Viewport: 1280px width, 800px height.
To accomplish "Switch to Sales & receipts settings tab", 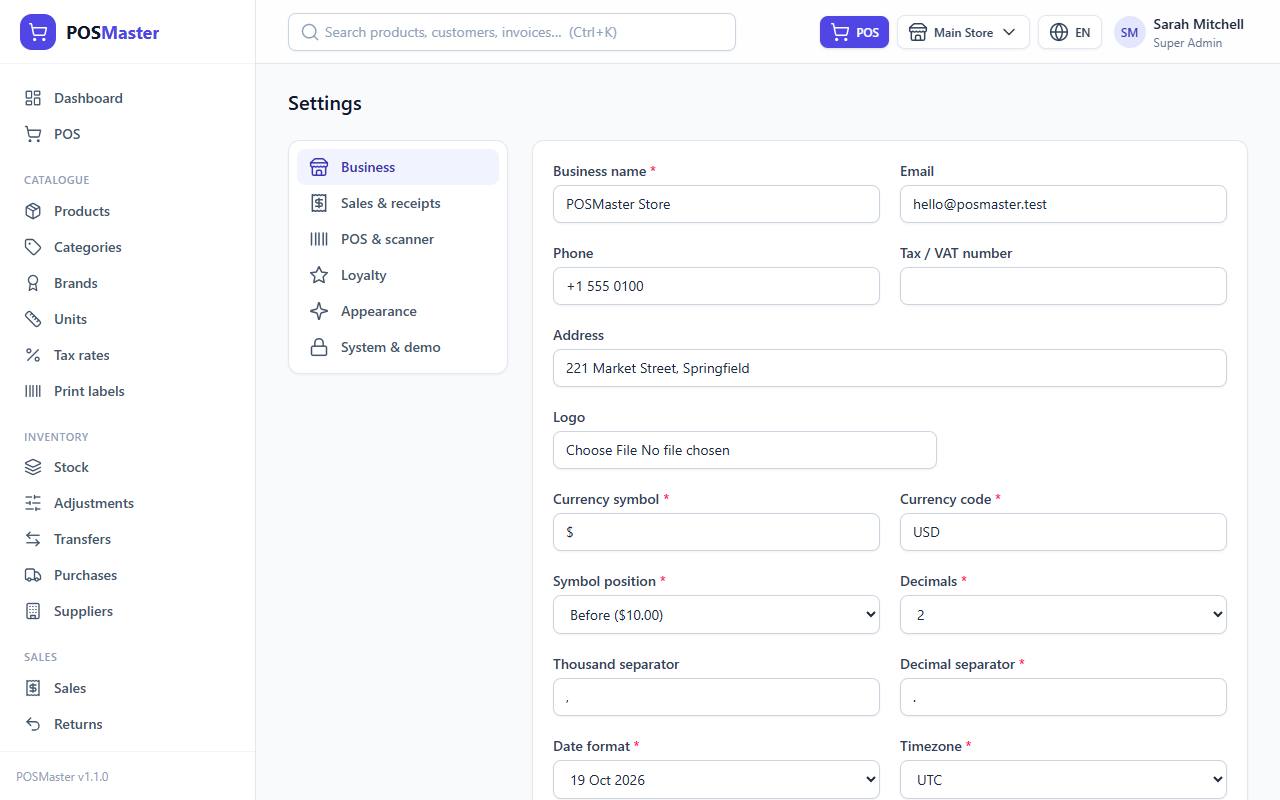I will [x=398, y=203].
